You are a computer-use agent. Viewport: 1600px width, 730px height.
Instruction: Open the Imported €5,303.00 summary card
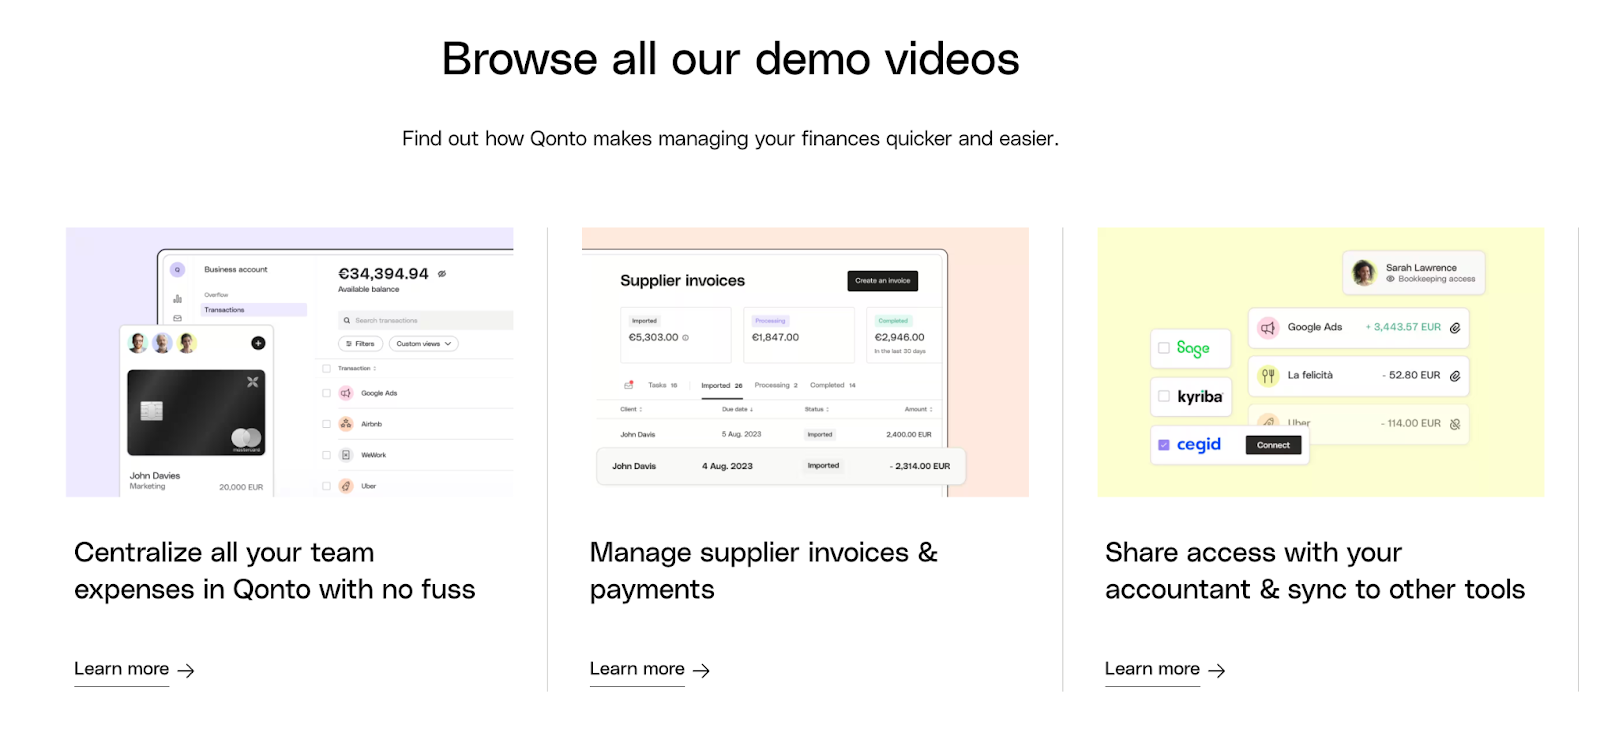[x=675, y=335]
